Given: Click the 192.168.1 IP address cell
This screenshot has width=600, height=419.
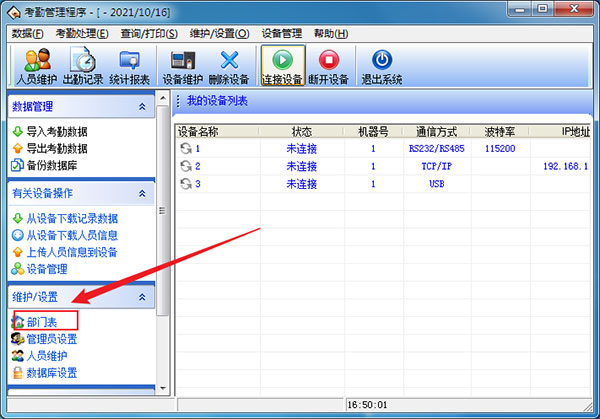Looking at the screenshot, I should point(566,166).
